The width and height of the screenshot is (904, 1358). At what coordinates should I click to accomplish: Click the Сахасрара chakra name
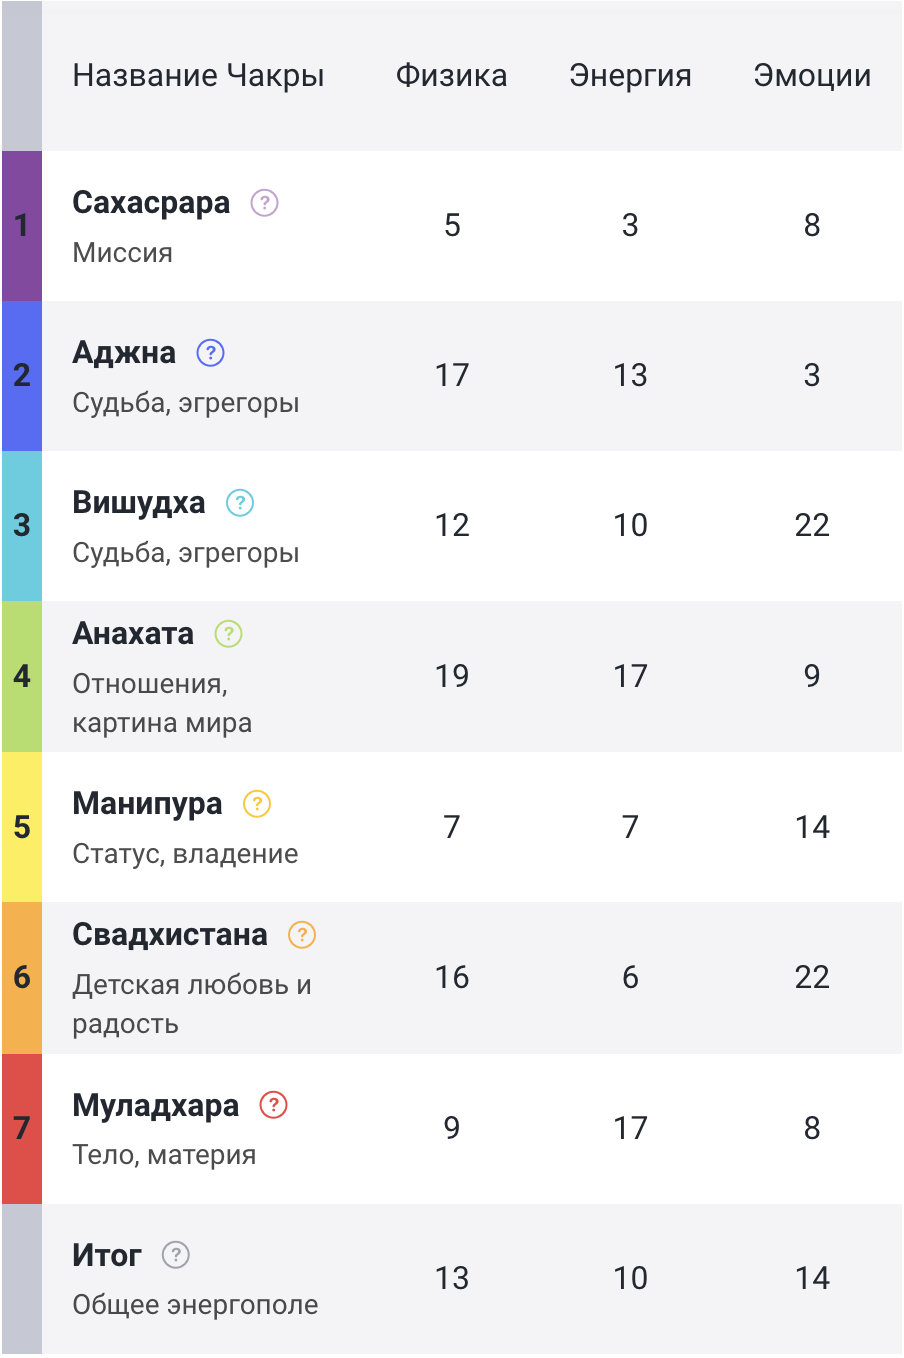(x=151, y=203)
